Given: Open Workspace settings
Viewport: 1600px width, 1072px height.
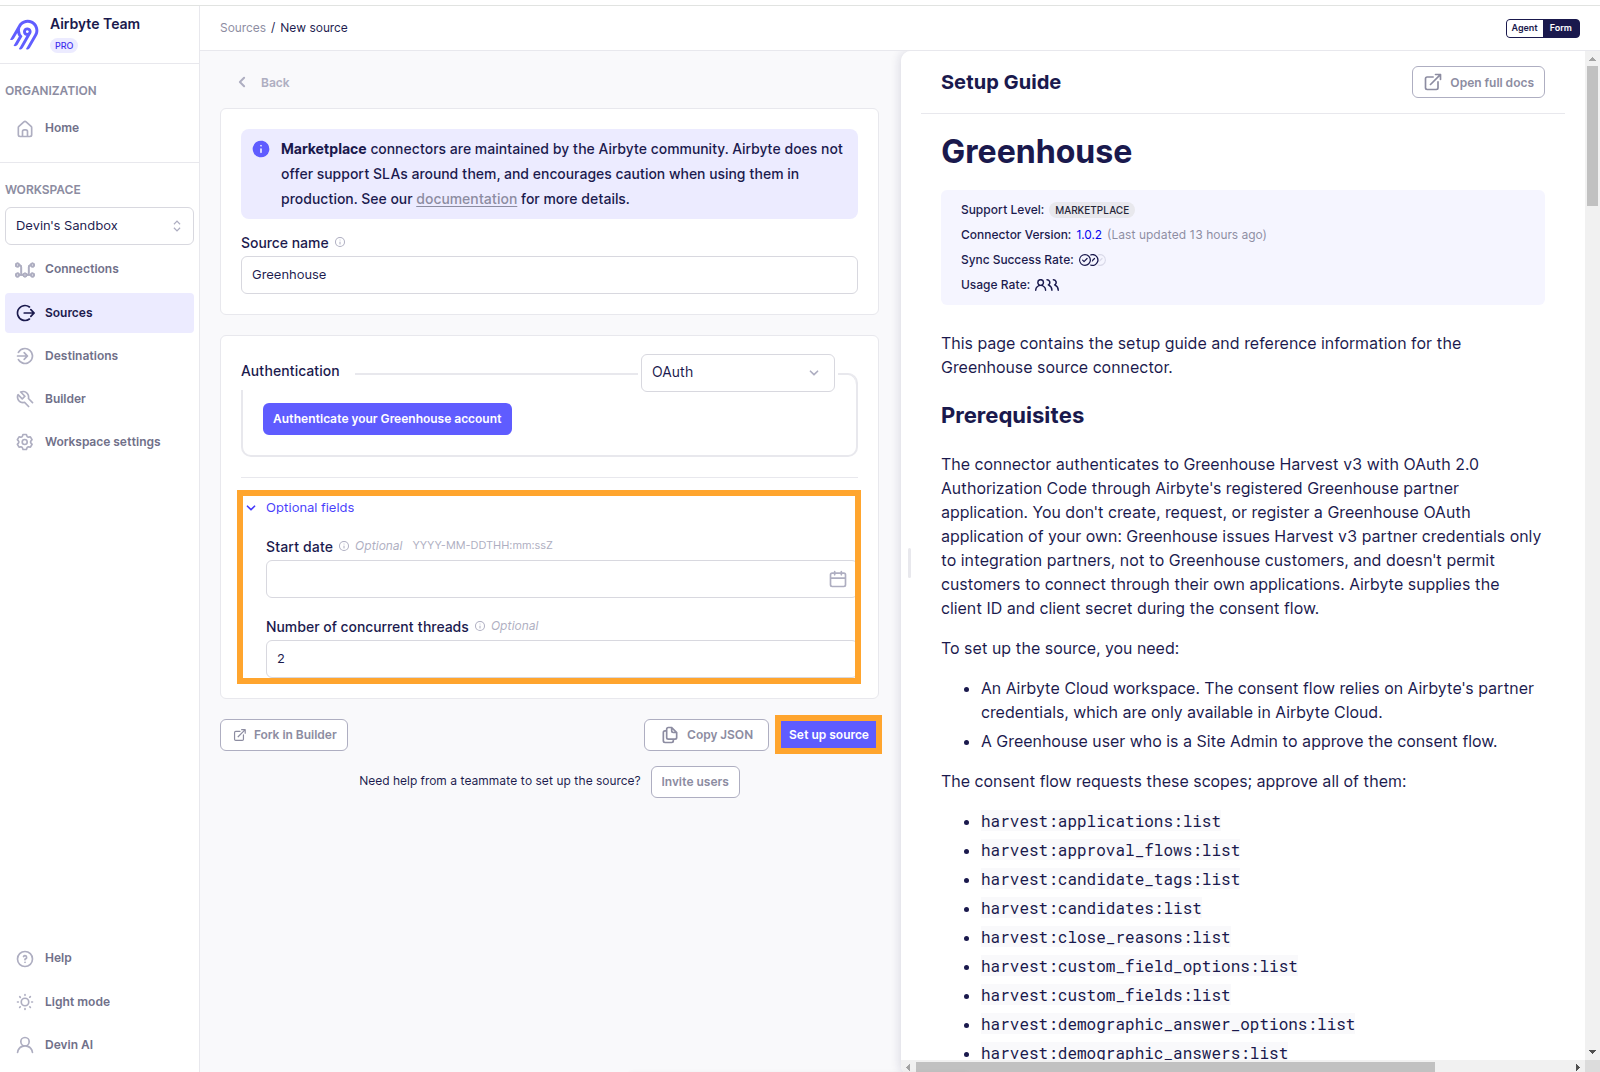Looking at the screenshot, I should (99, 442).
